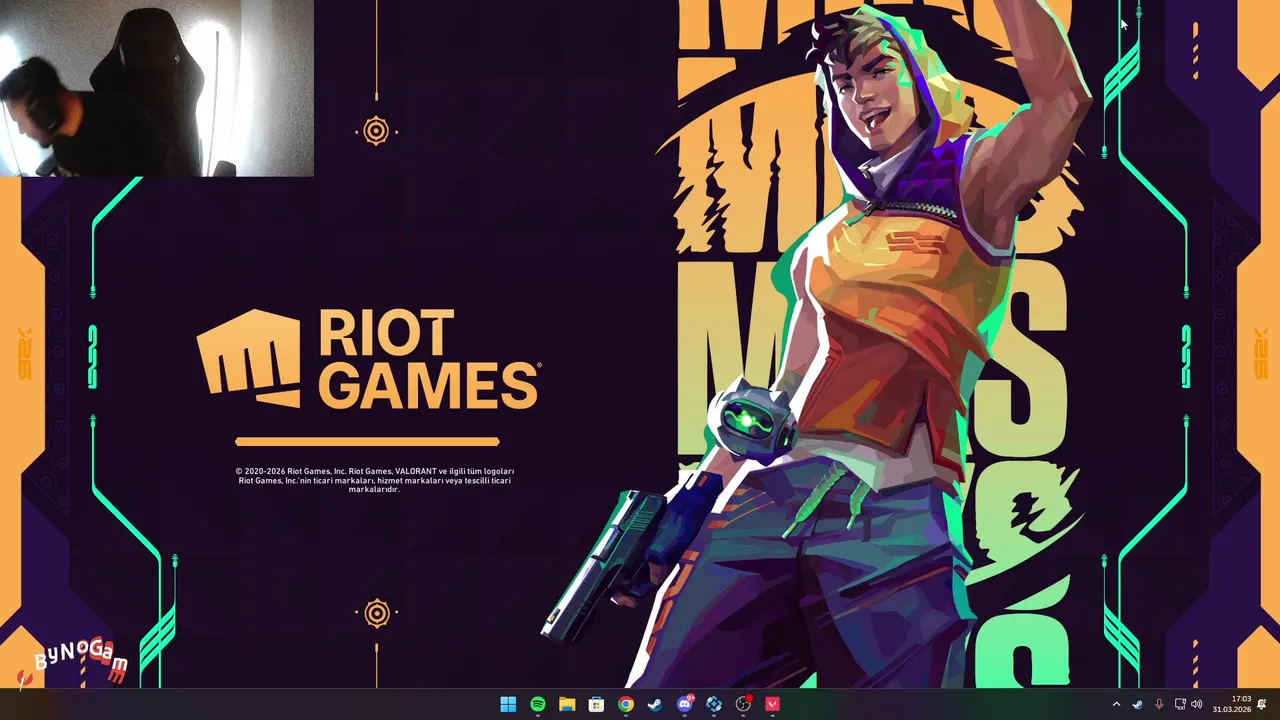Expand hidden system tray icons
Image resolution: width=1280 pixels, height=720 pixels.
(1117, 704)
